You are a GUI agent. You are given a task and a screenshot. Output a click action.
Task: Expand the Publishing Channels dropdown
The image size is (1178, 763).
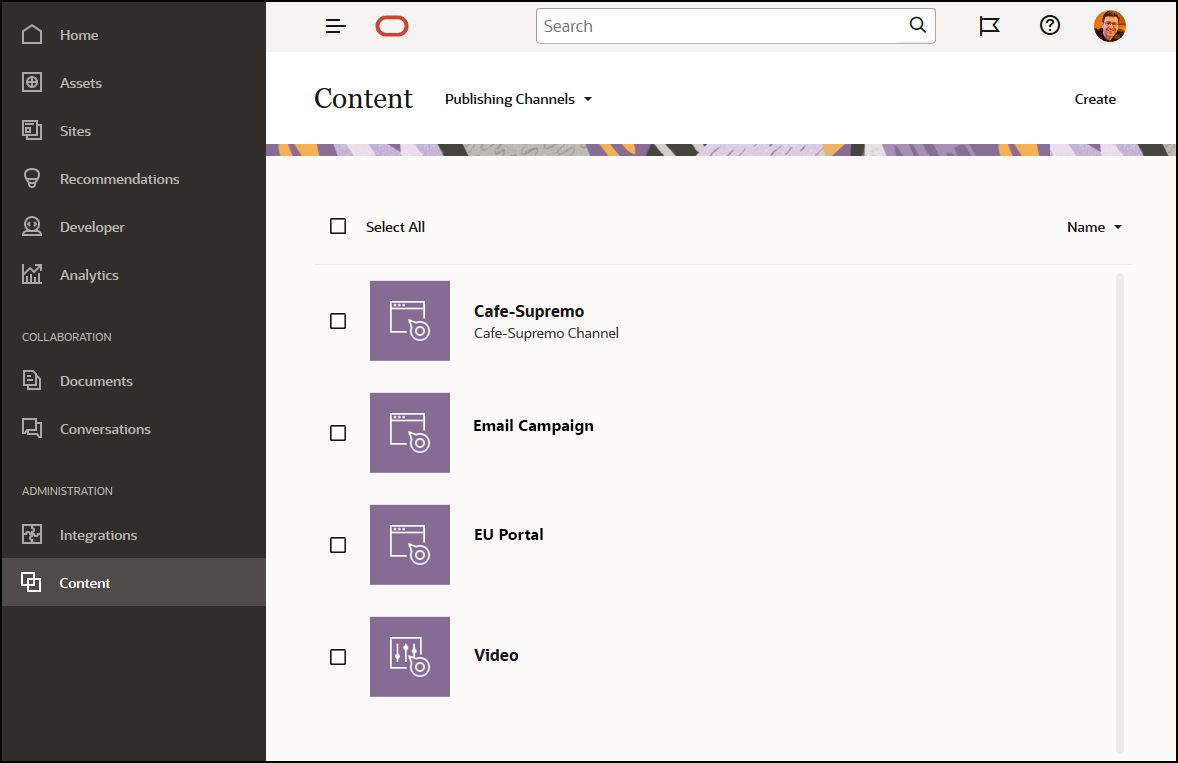pos(518,99)
